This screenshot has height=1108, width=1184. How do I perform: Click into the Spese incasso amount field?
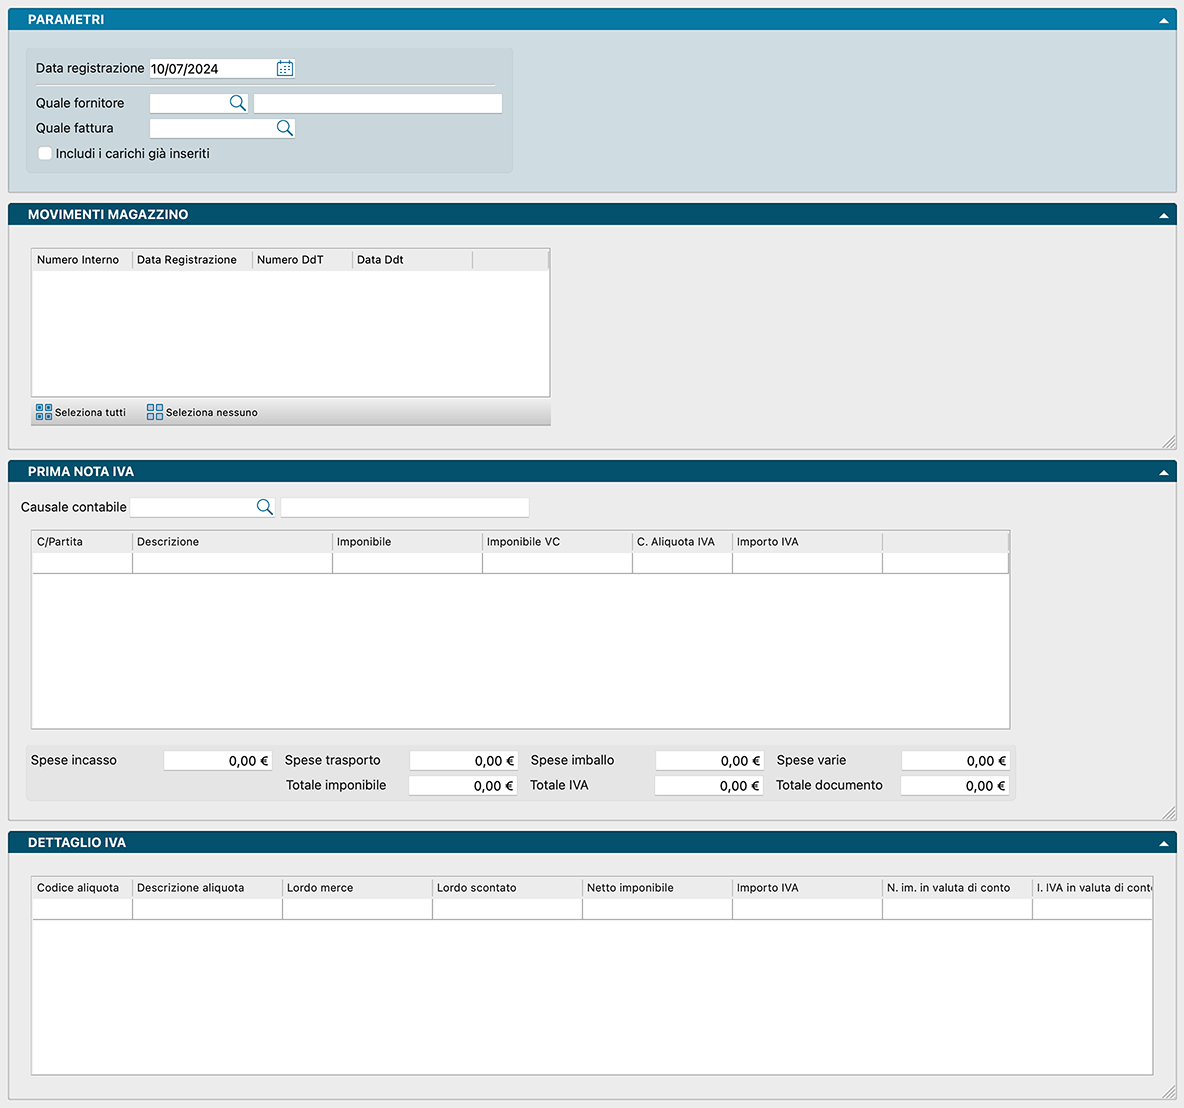tap(217, 761)
